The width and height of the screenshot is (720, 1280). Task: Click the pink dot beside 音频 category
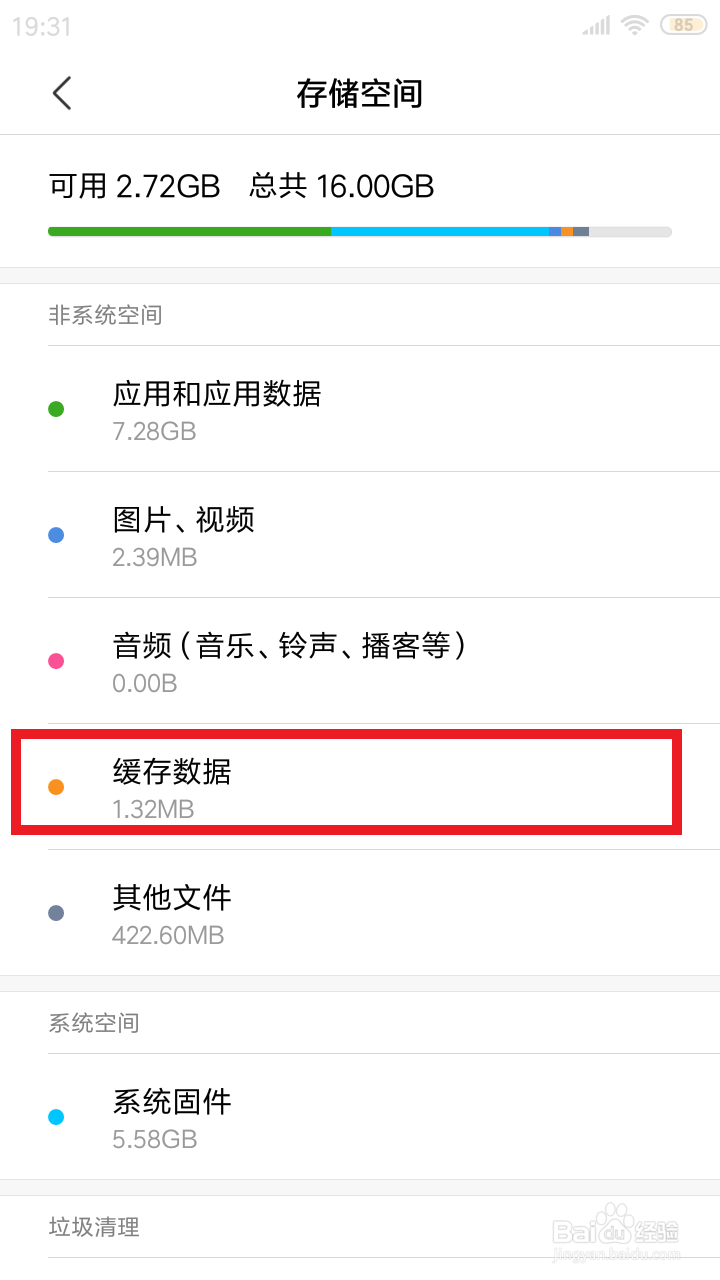(x=56, y=661)
